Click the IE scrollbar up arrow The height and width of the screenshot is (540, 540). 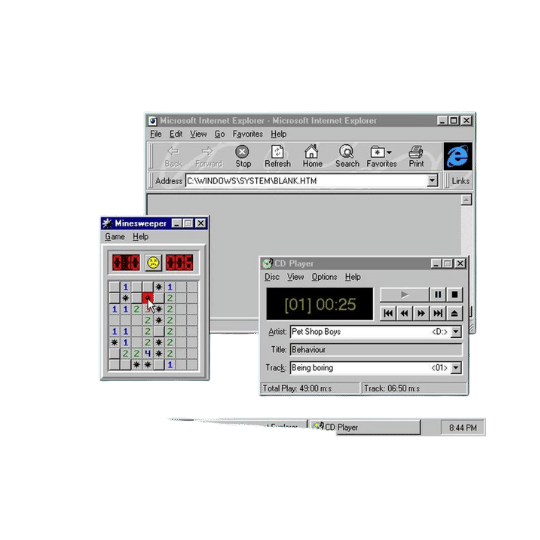(x=466, y=200)
